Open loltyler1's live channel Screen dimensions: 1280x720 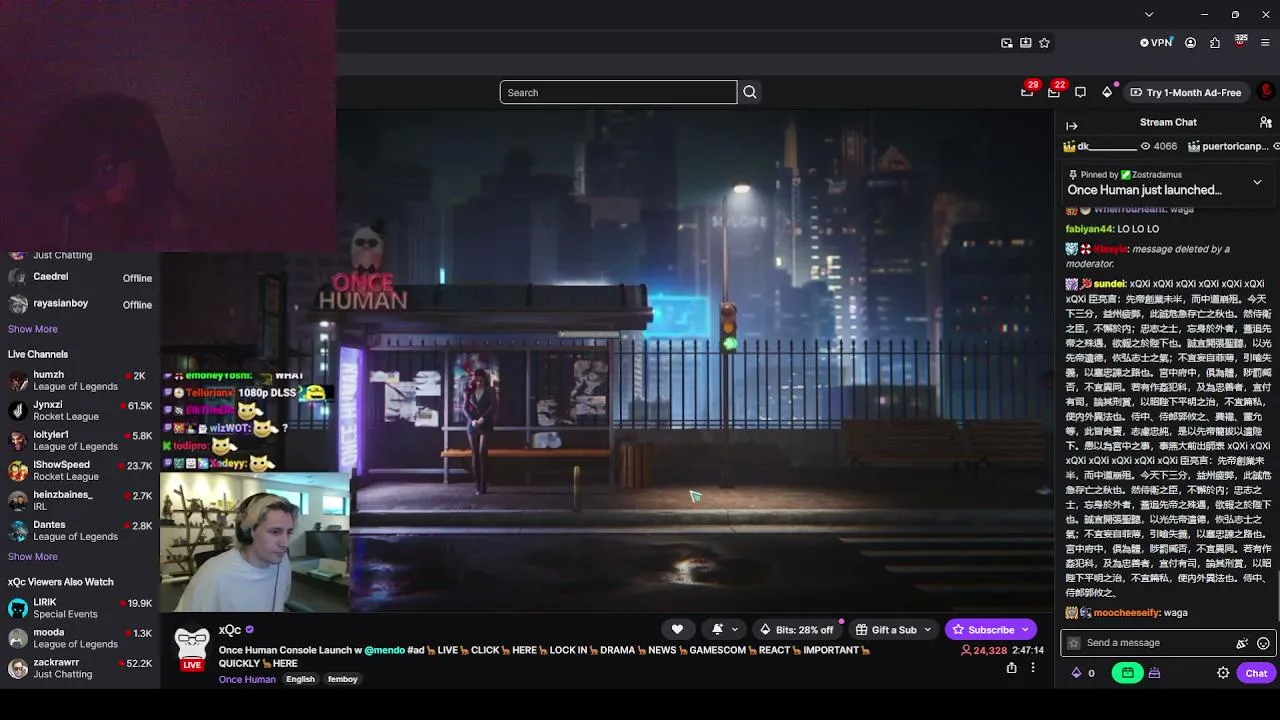[x=80, y=441]
